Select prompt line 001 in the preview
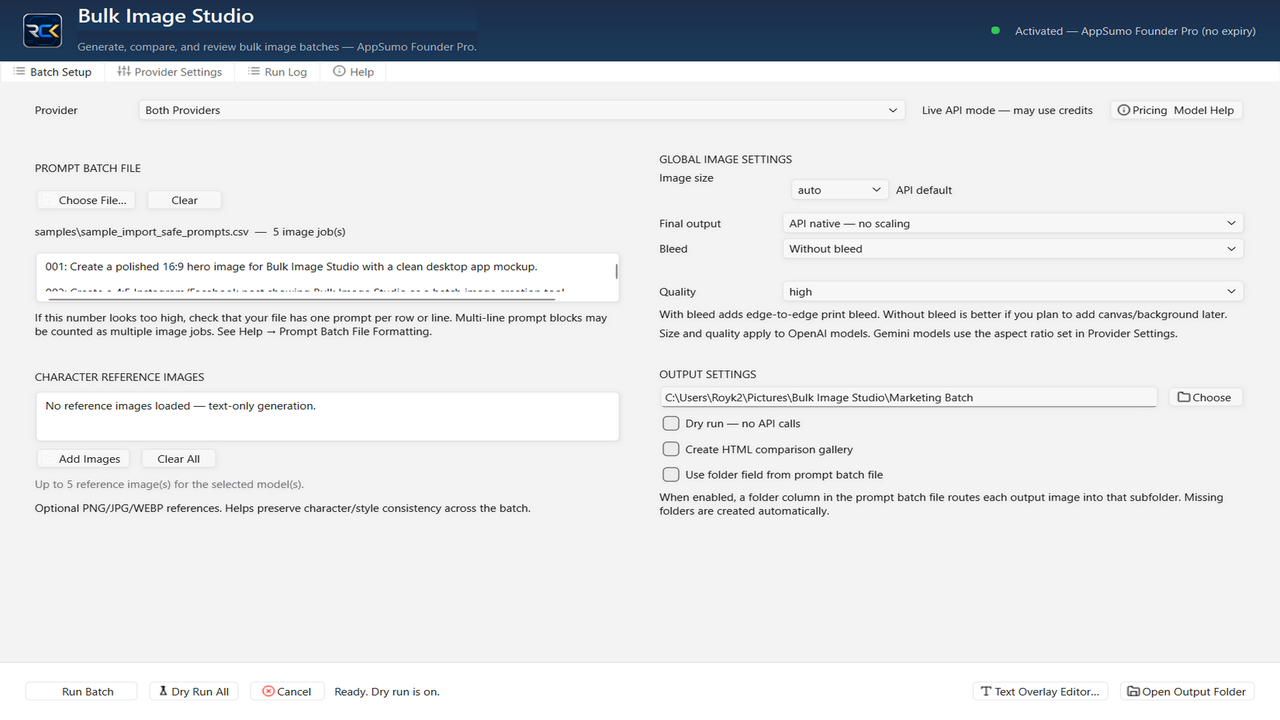Screen dimensions: 1280x720 point(292,267)
